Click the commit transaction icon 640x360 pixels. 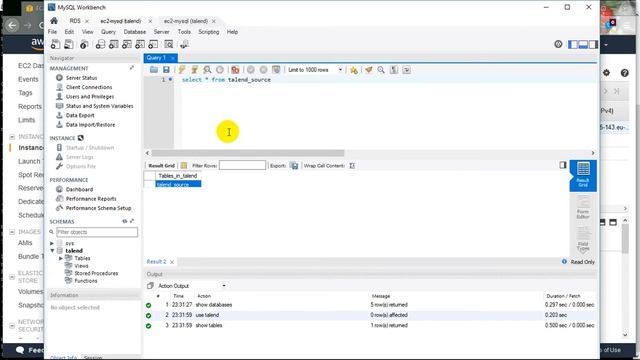(x=251, y=70)
